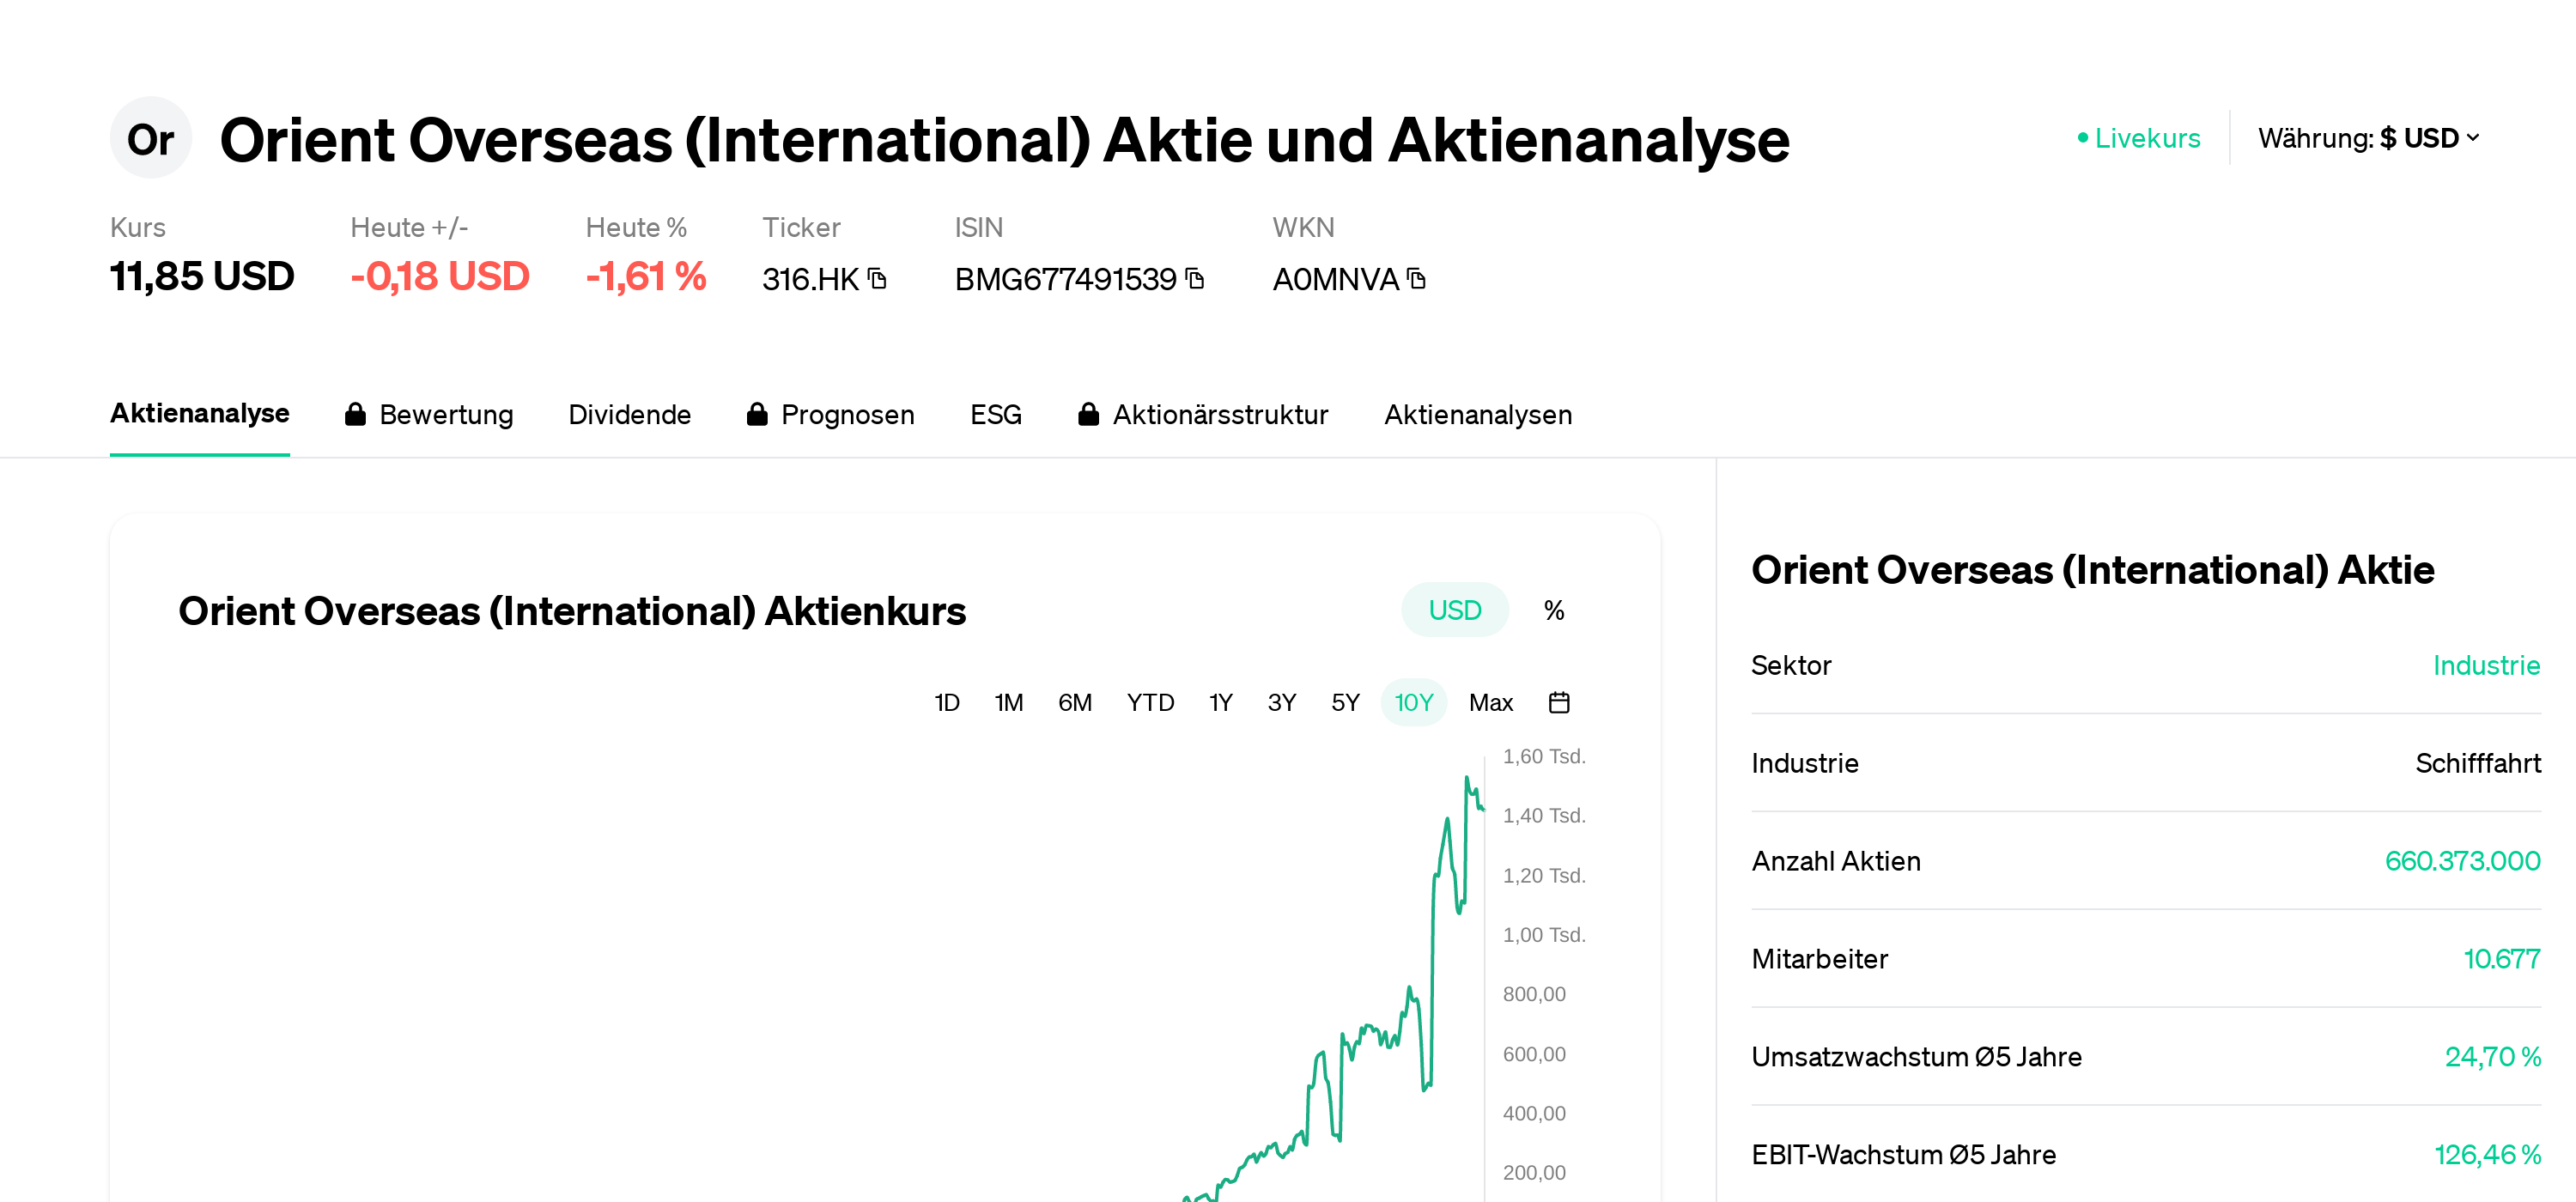Switch to the Dividende tab
The image size is (2576, 1202).
[x=630, y=413]
